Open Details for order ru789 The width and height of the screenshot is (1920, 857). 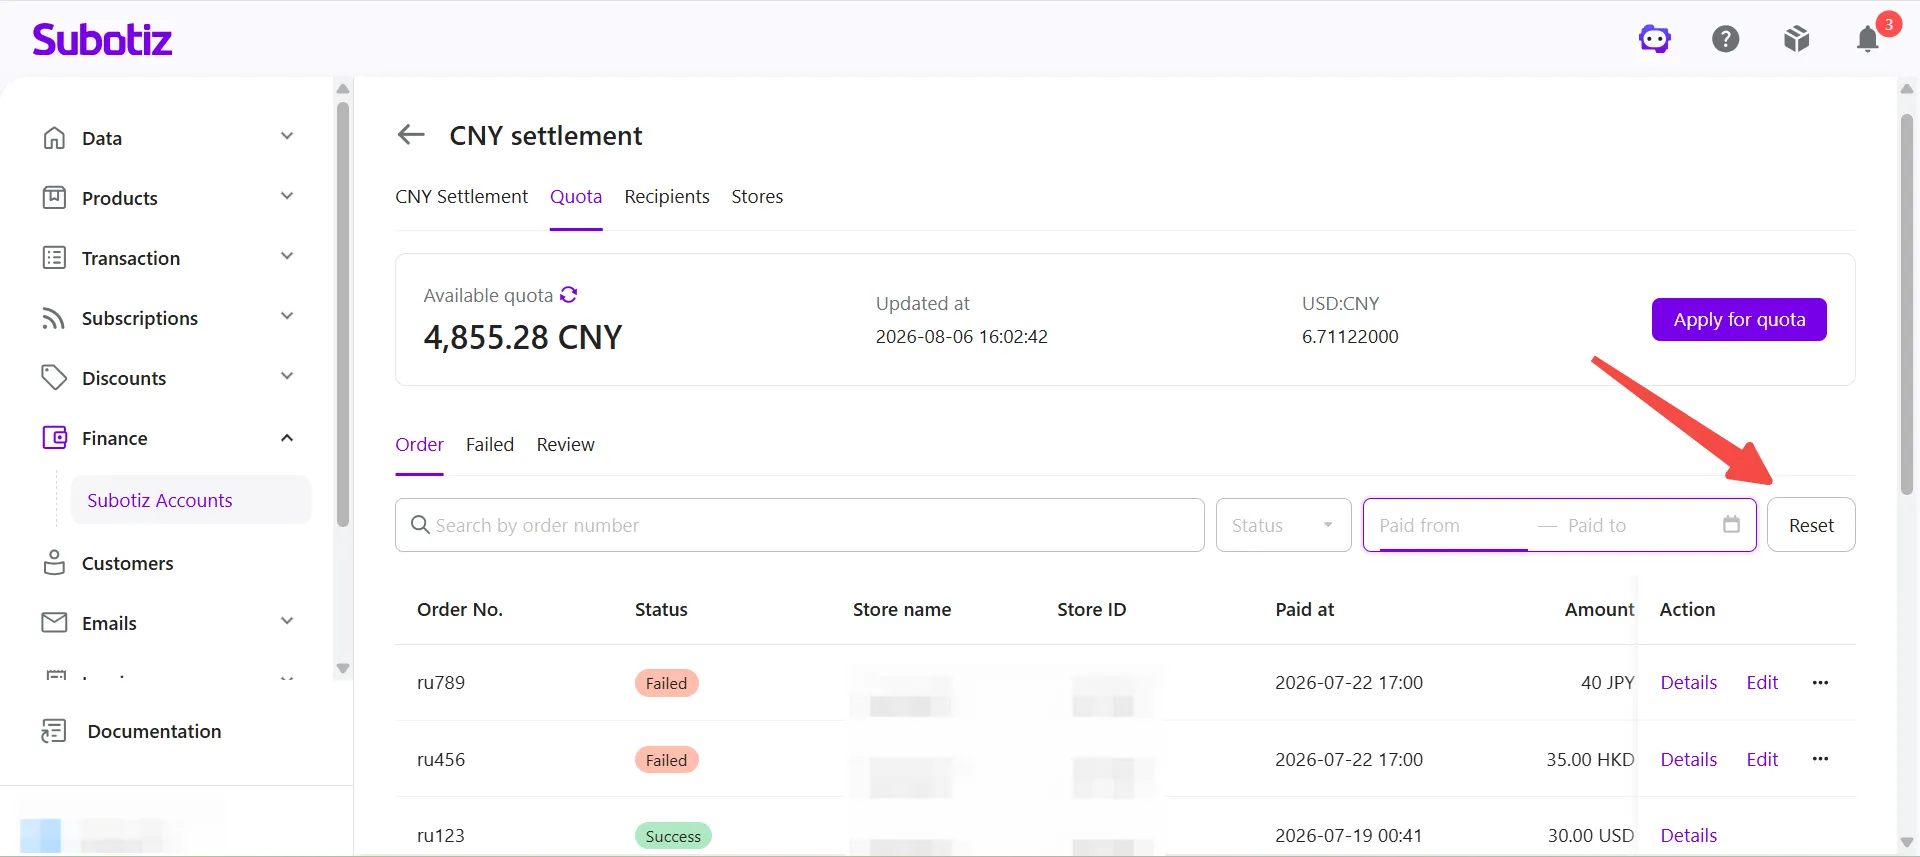point(1688,682)
